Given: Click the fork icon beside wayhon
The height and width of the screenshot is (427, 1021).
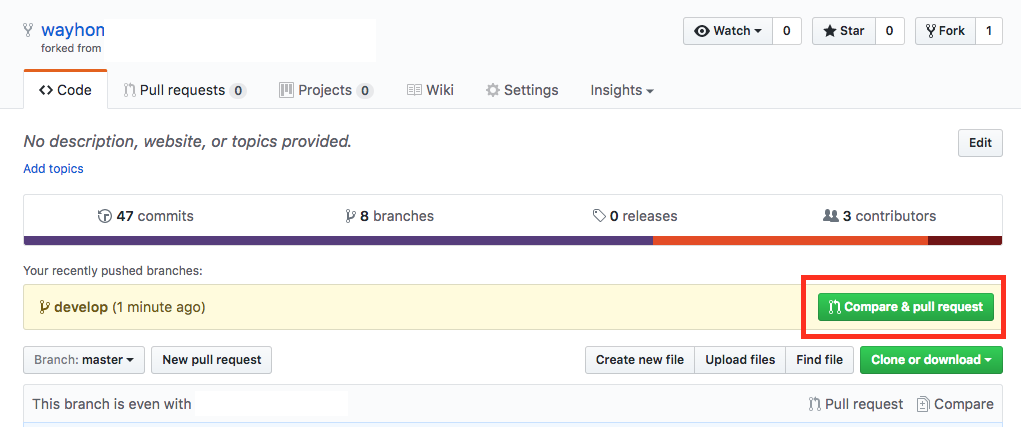Looking at the screenshot, I should point(28,30).
